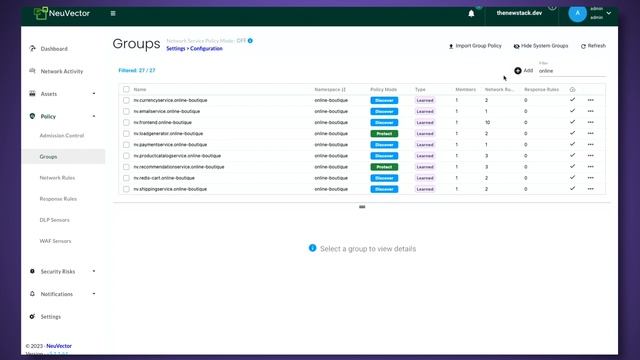Click the Filter input containing online
The width and height of the screenshot is (640, 360).
572,71
